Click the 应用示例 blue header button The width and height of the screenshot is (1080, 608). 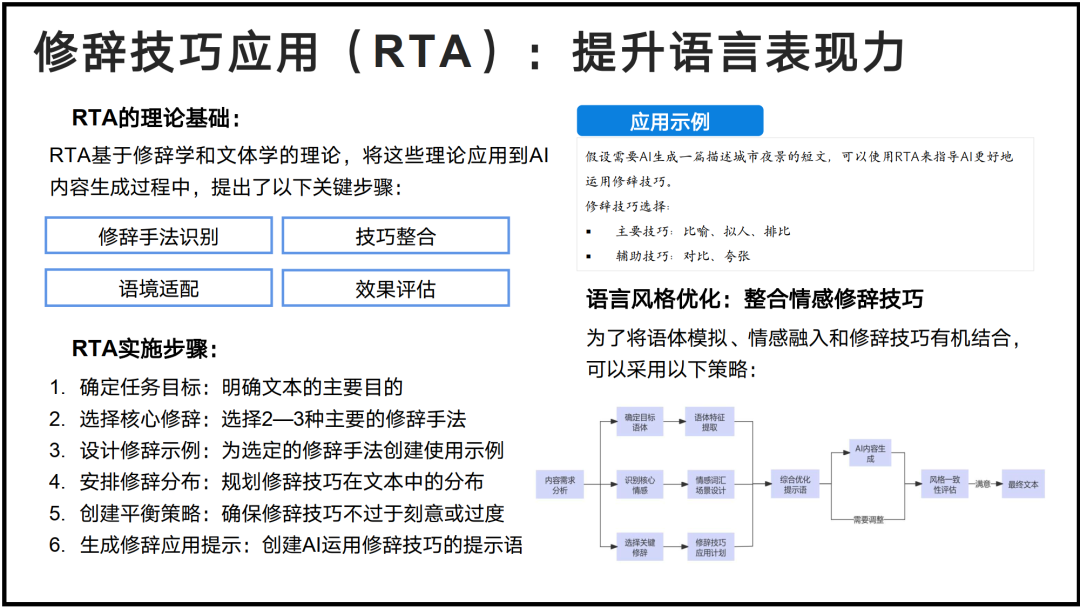tap(669, 122)
